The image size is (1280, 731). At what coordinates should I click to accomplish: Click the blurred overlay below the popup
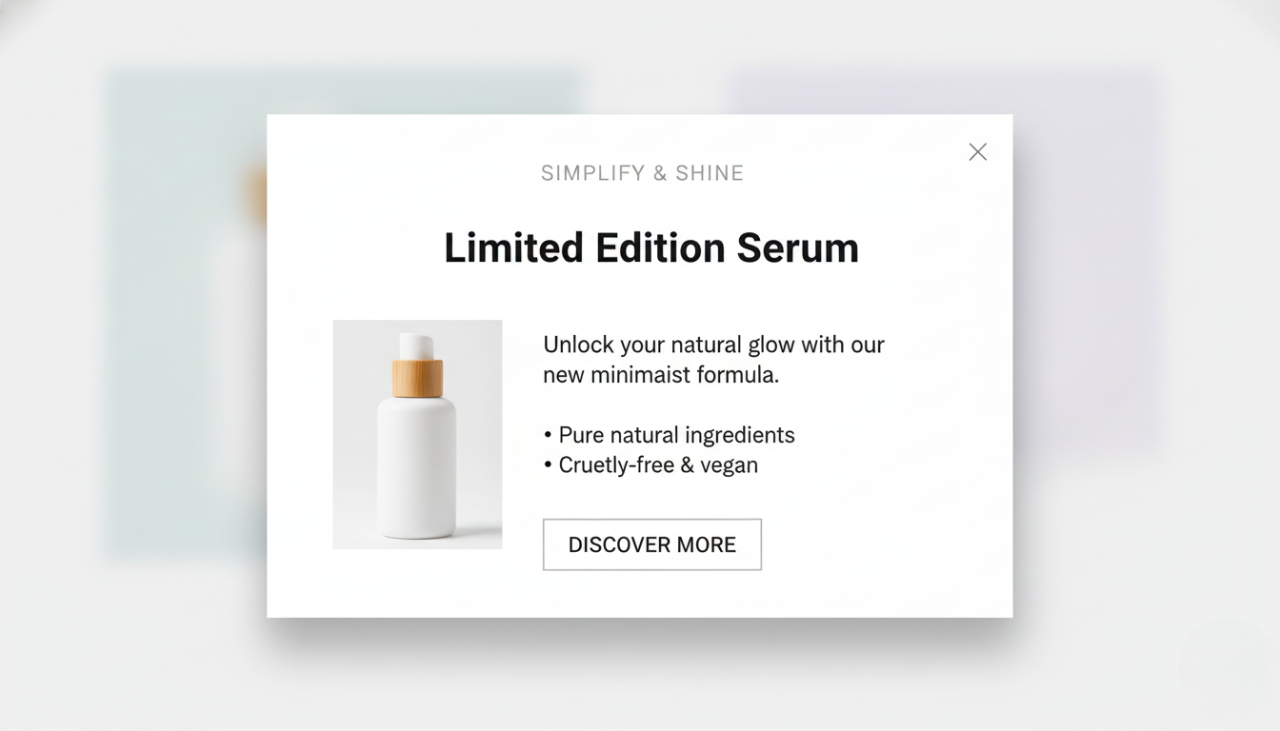point(640,675)
